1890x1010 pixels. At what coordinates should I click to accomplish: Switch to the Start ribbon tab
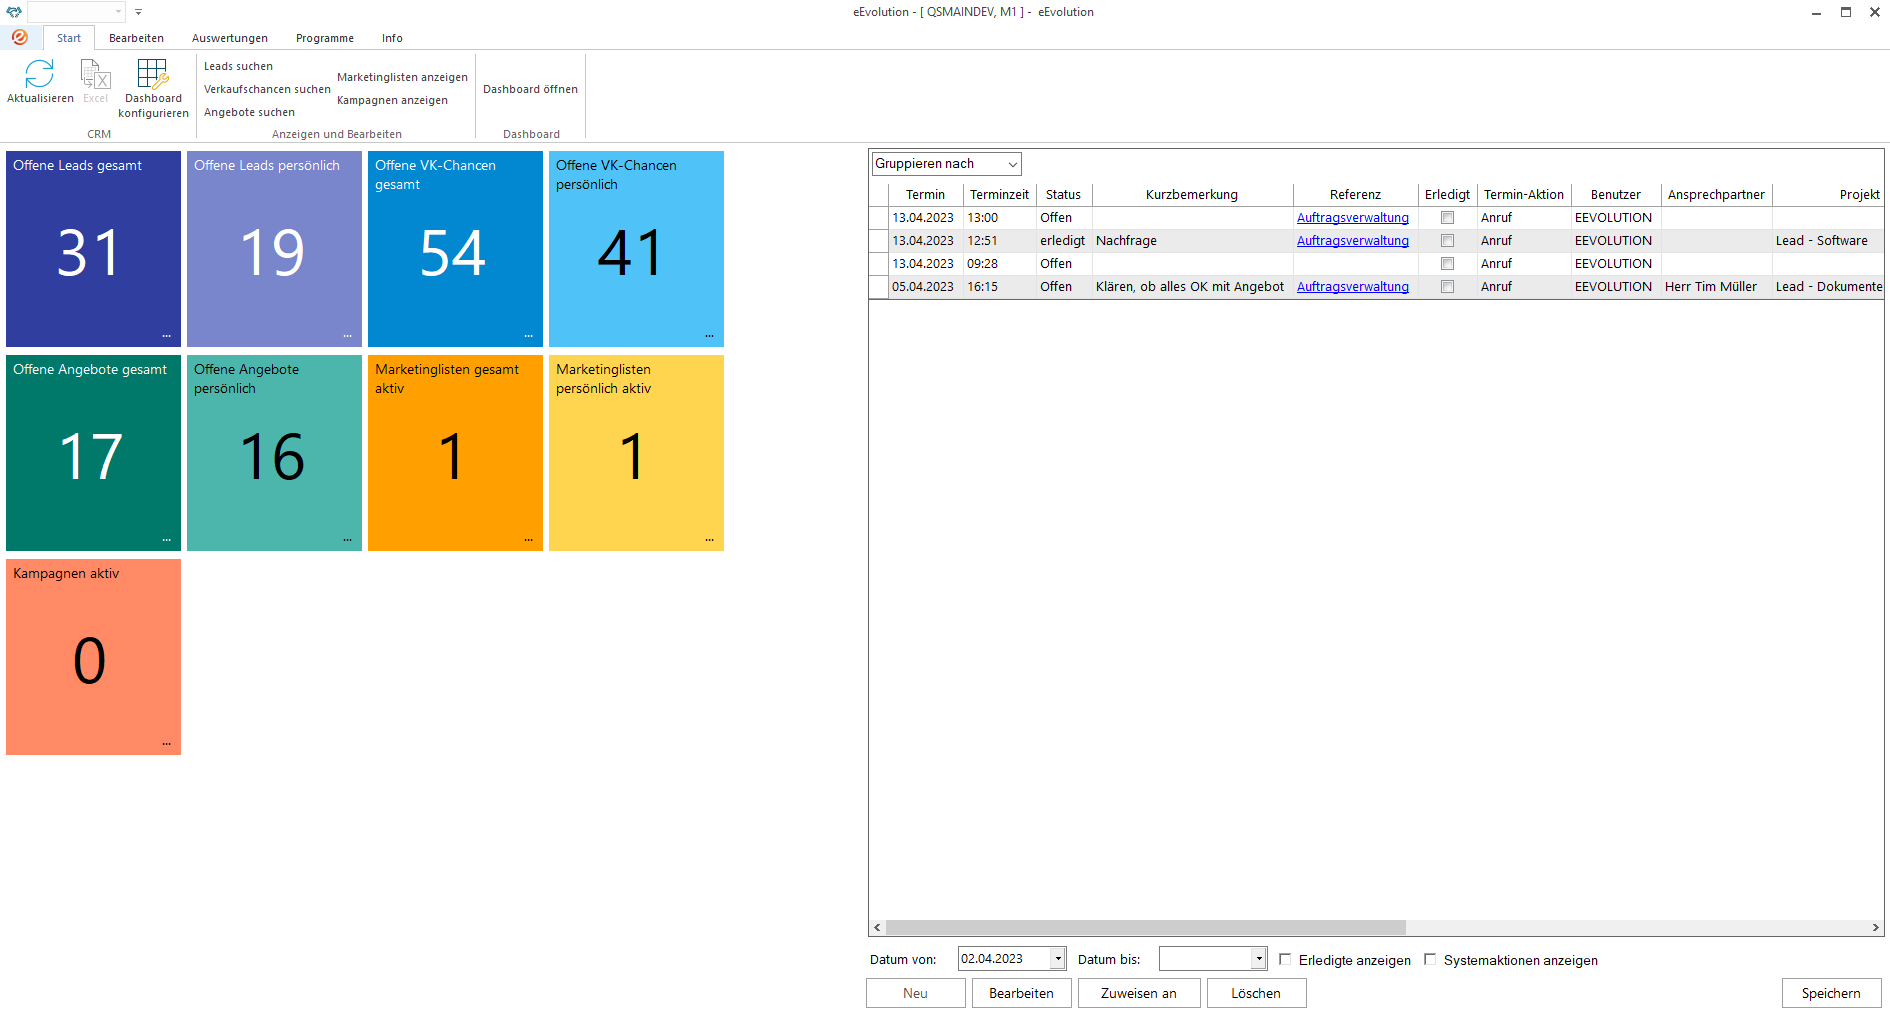[69, 38]
